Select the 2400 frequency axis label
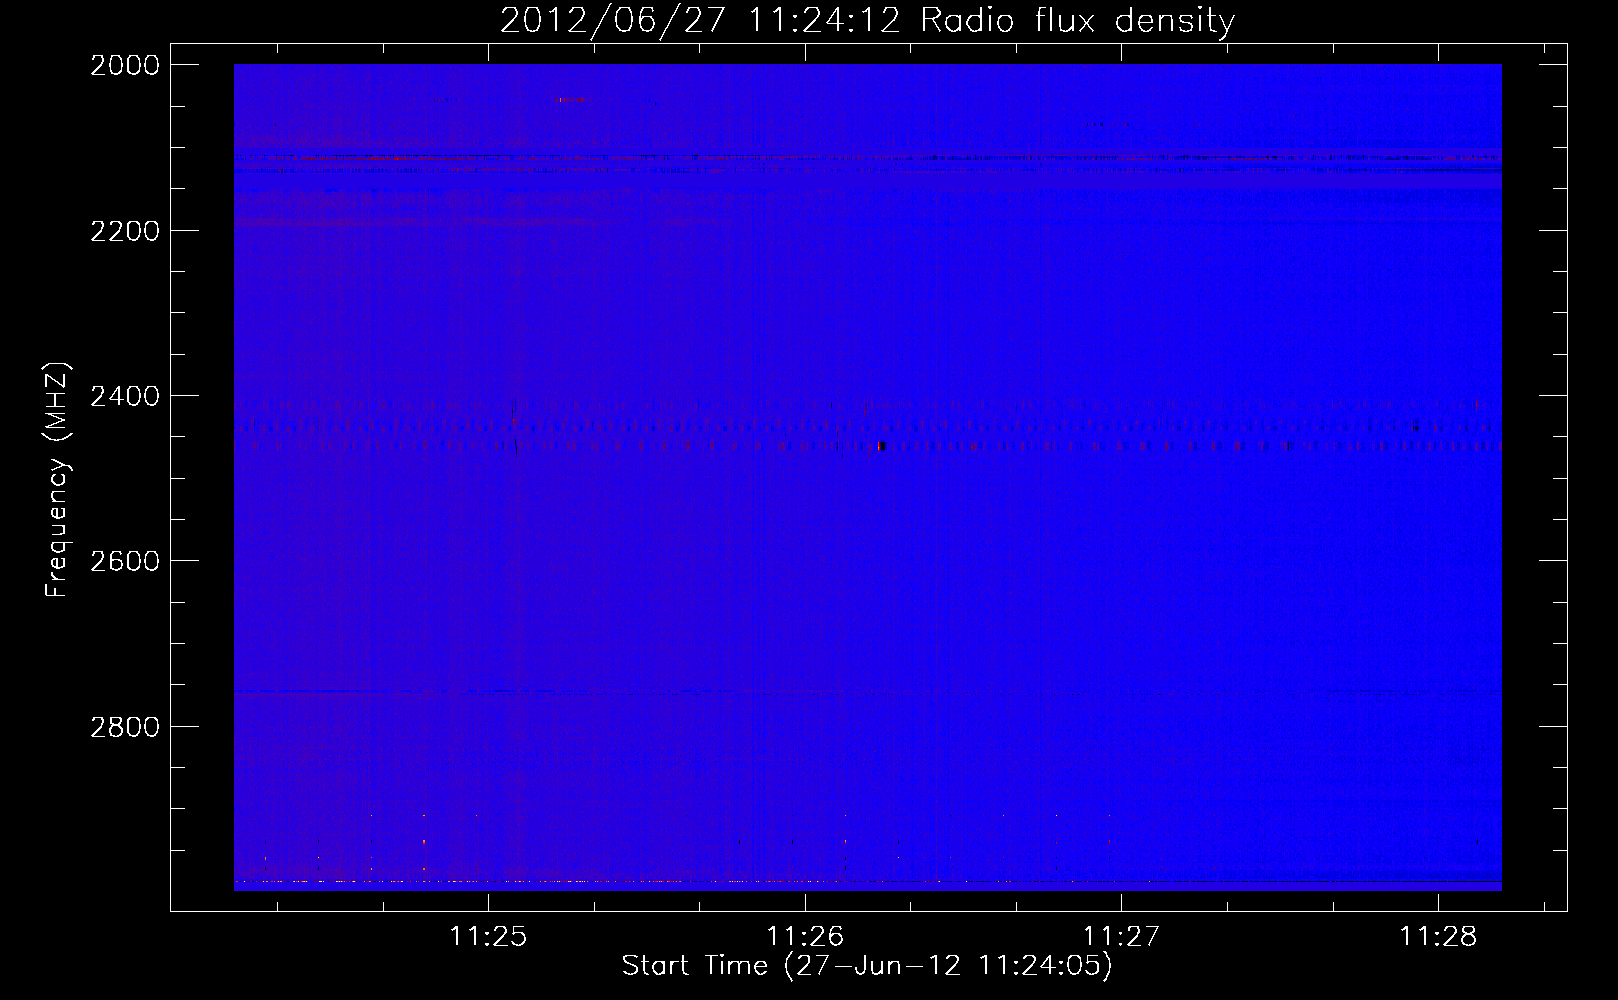 pos(124,396)
